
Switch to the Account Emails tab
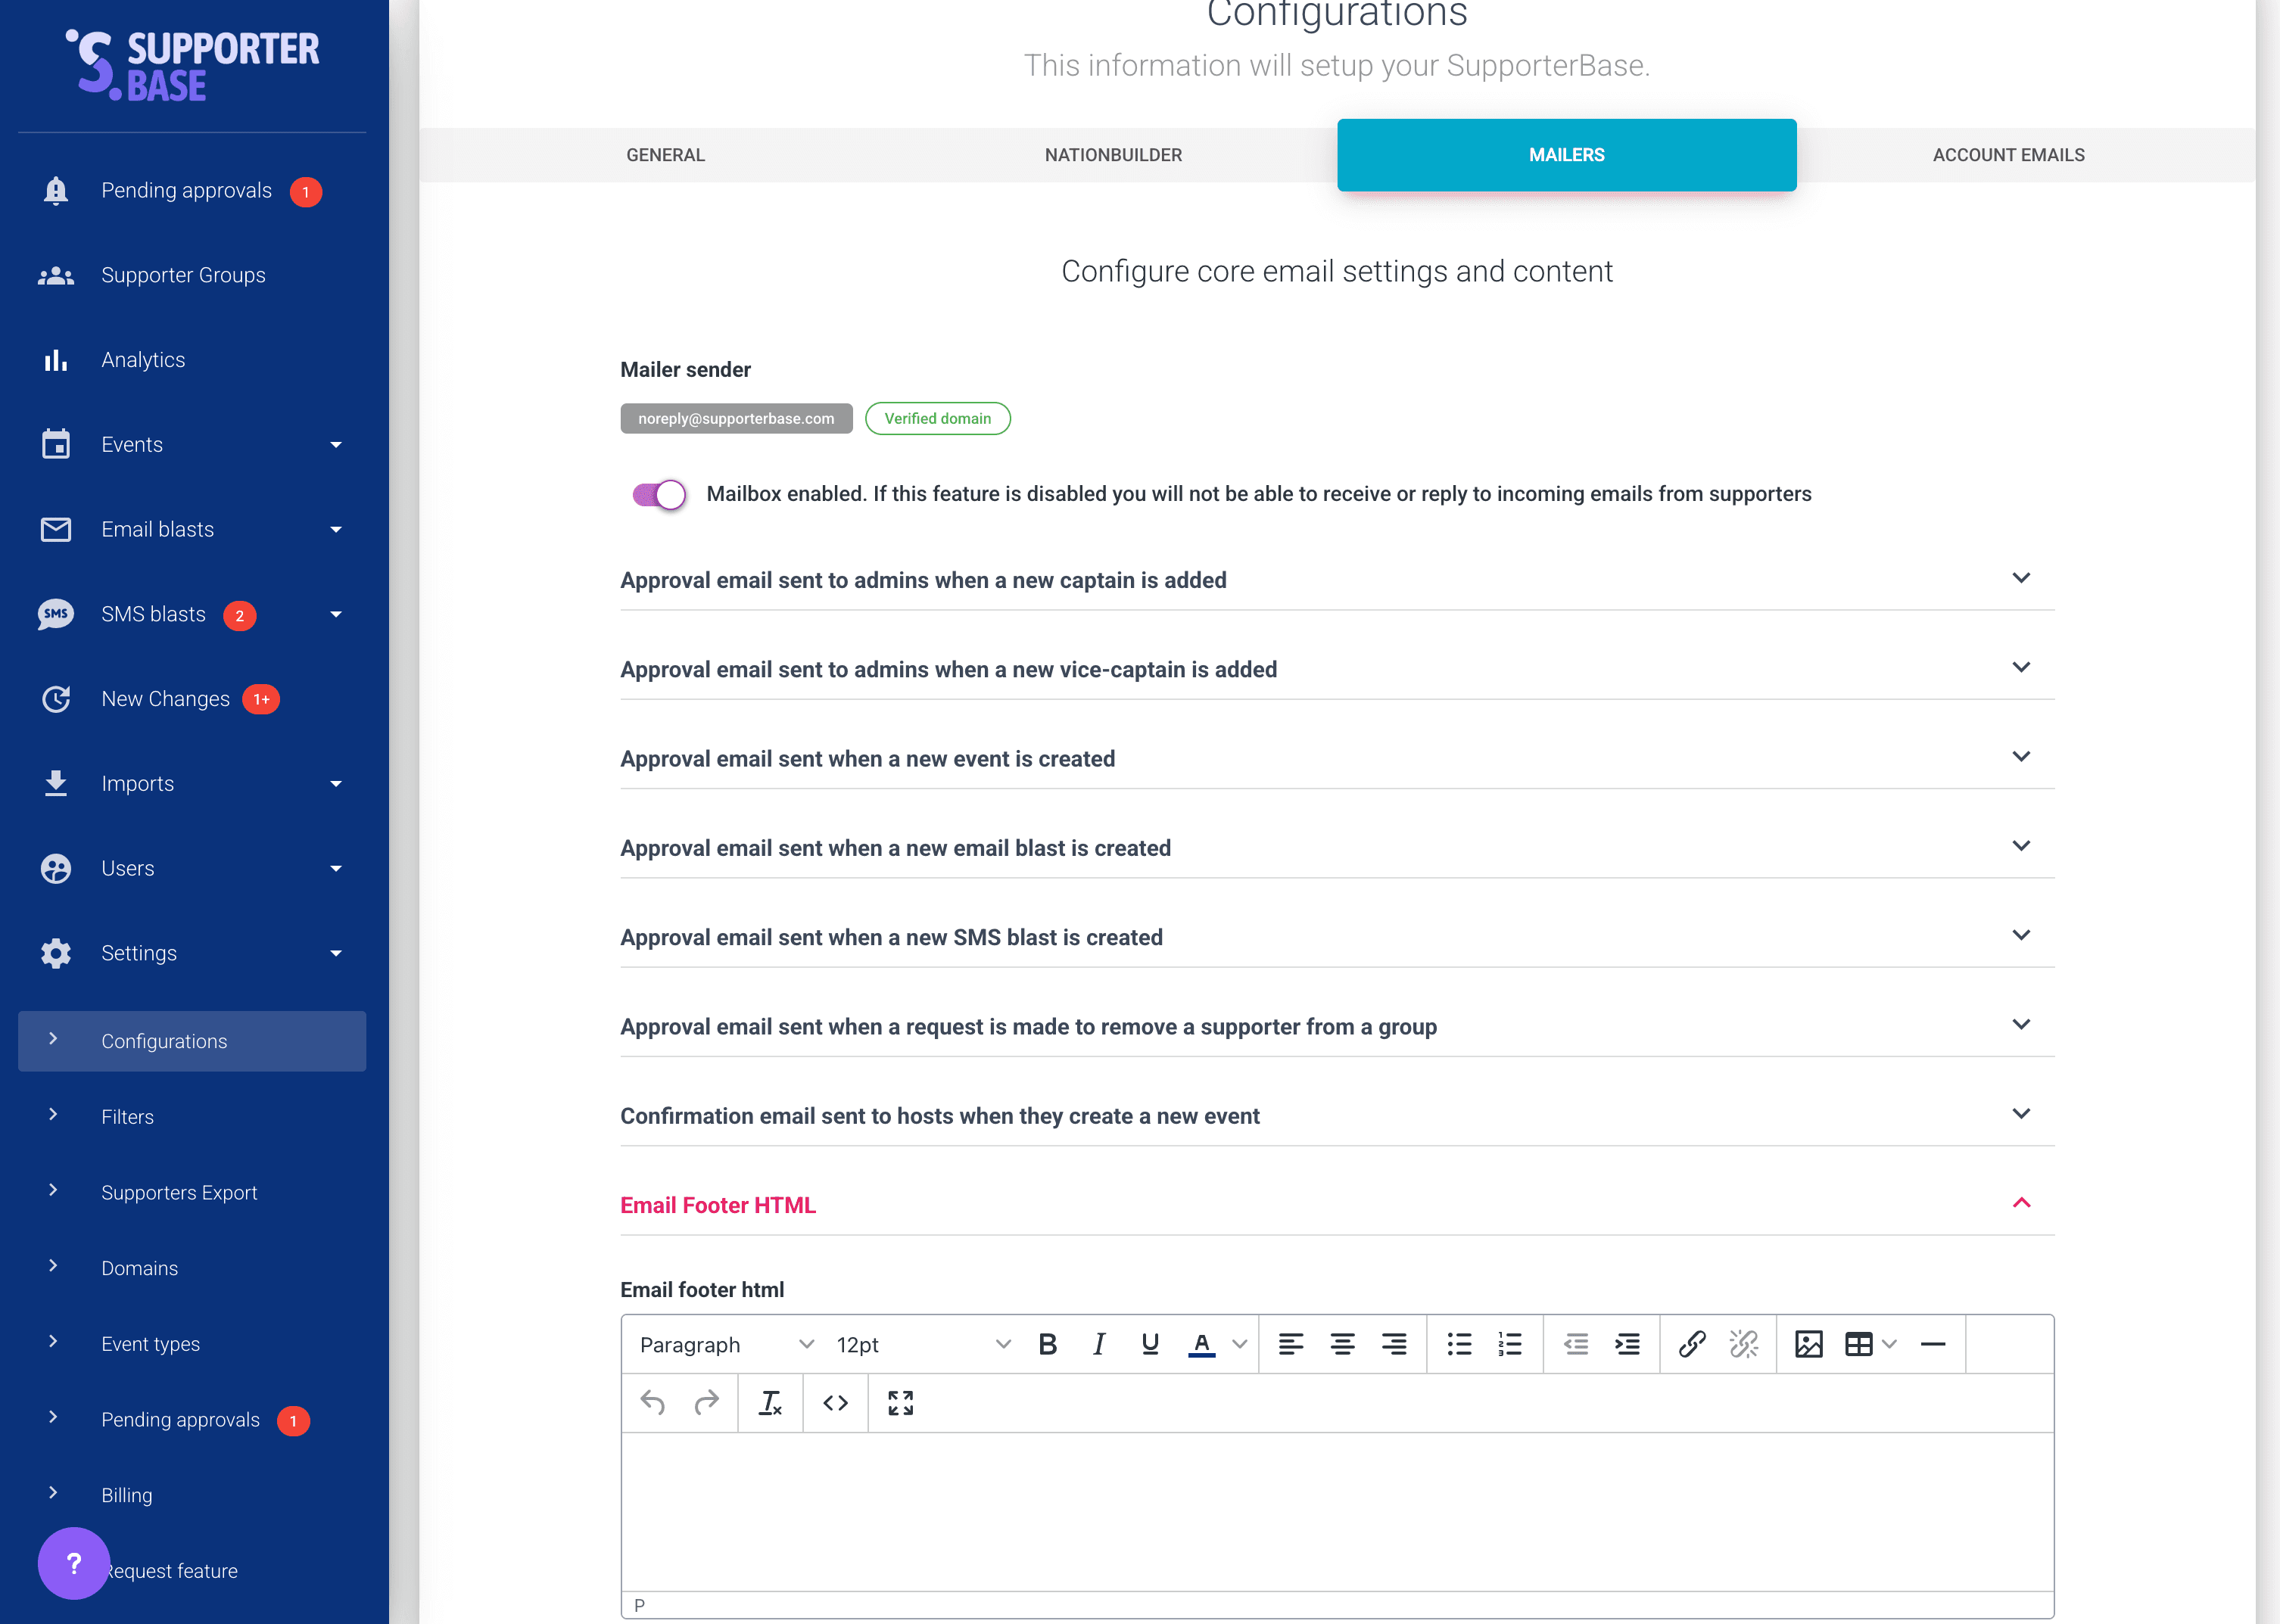[x=2008, y=154]
